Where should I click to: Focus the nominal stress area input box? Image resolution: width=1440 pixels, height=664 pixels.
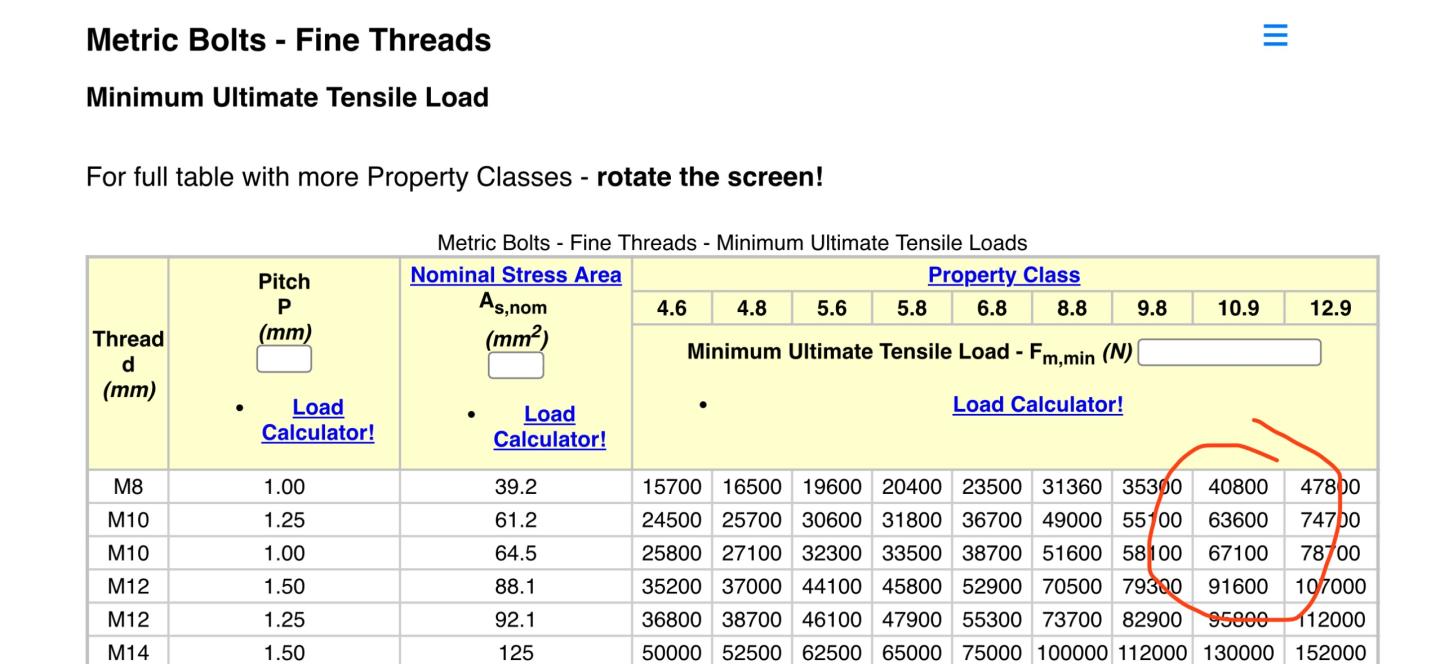click(515, 366)
